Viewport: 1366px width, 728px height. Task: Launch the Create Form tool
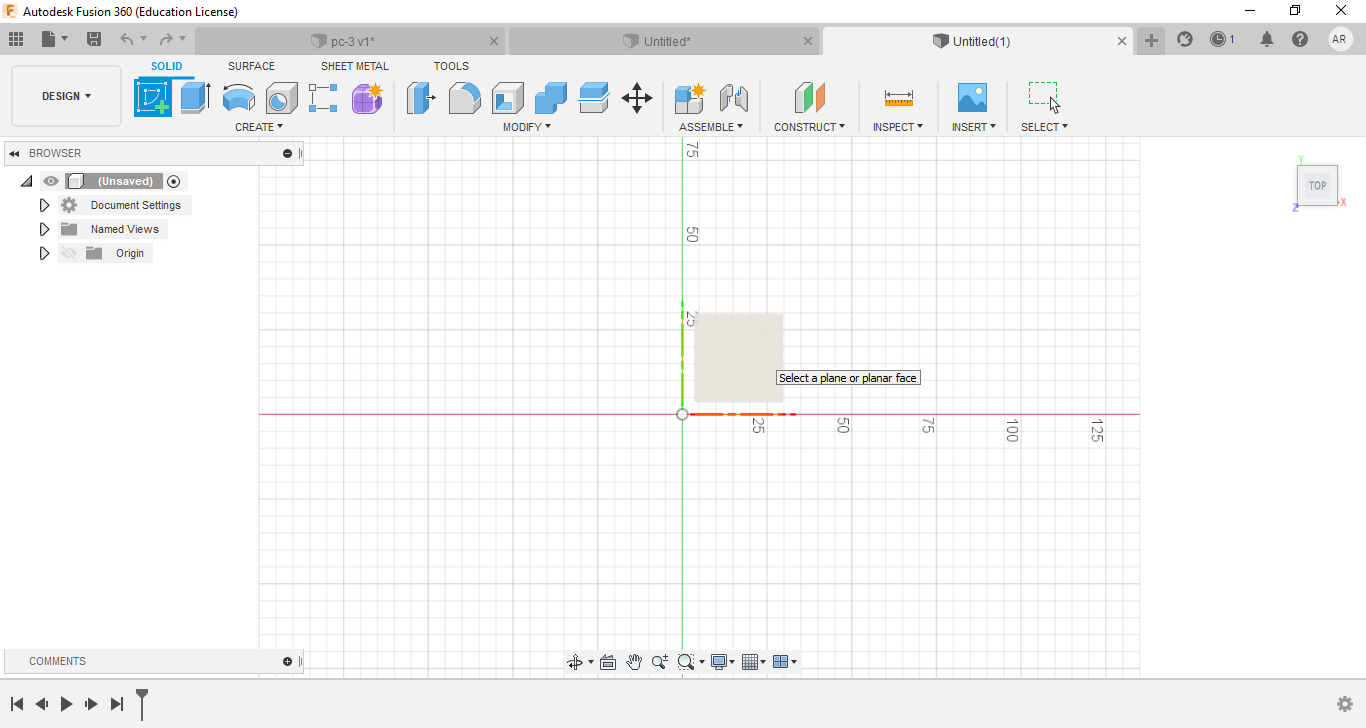367,98
